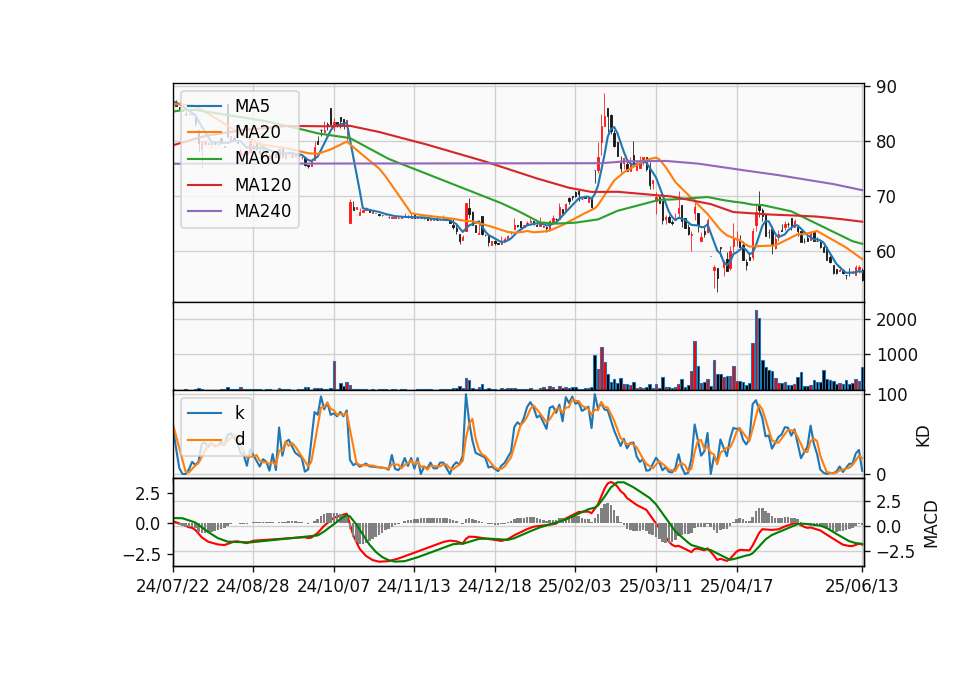Click the 24/12/18 date axis label
Viewport: 960px width, 690px height.
[x=495, y=586]
